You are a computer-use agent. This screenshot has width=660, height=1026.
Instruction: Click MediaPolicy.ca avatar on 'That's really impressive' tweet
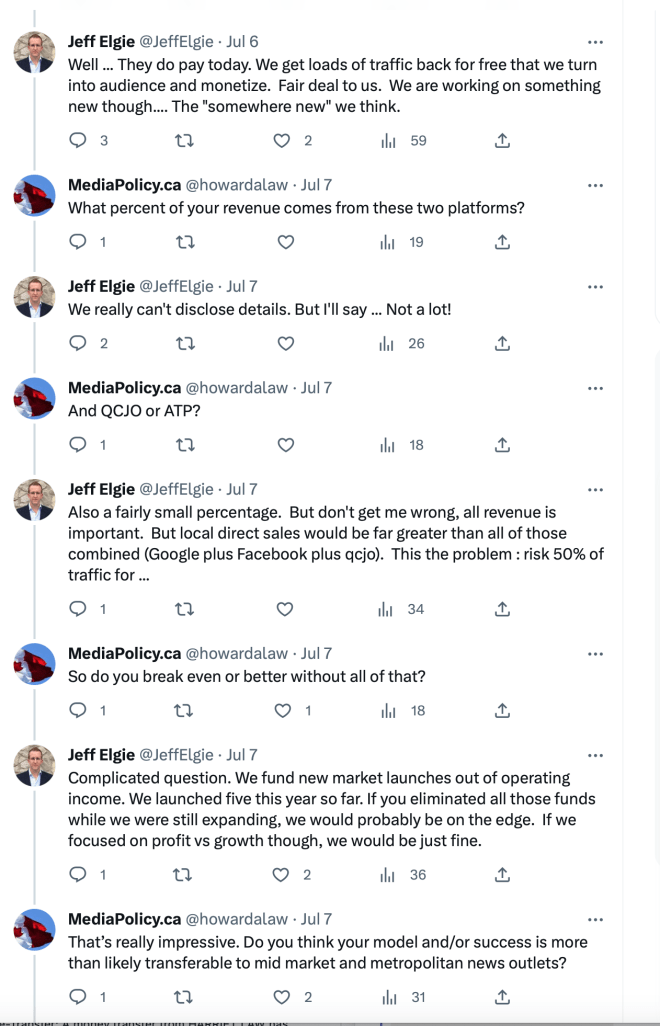34,929
